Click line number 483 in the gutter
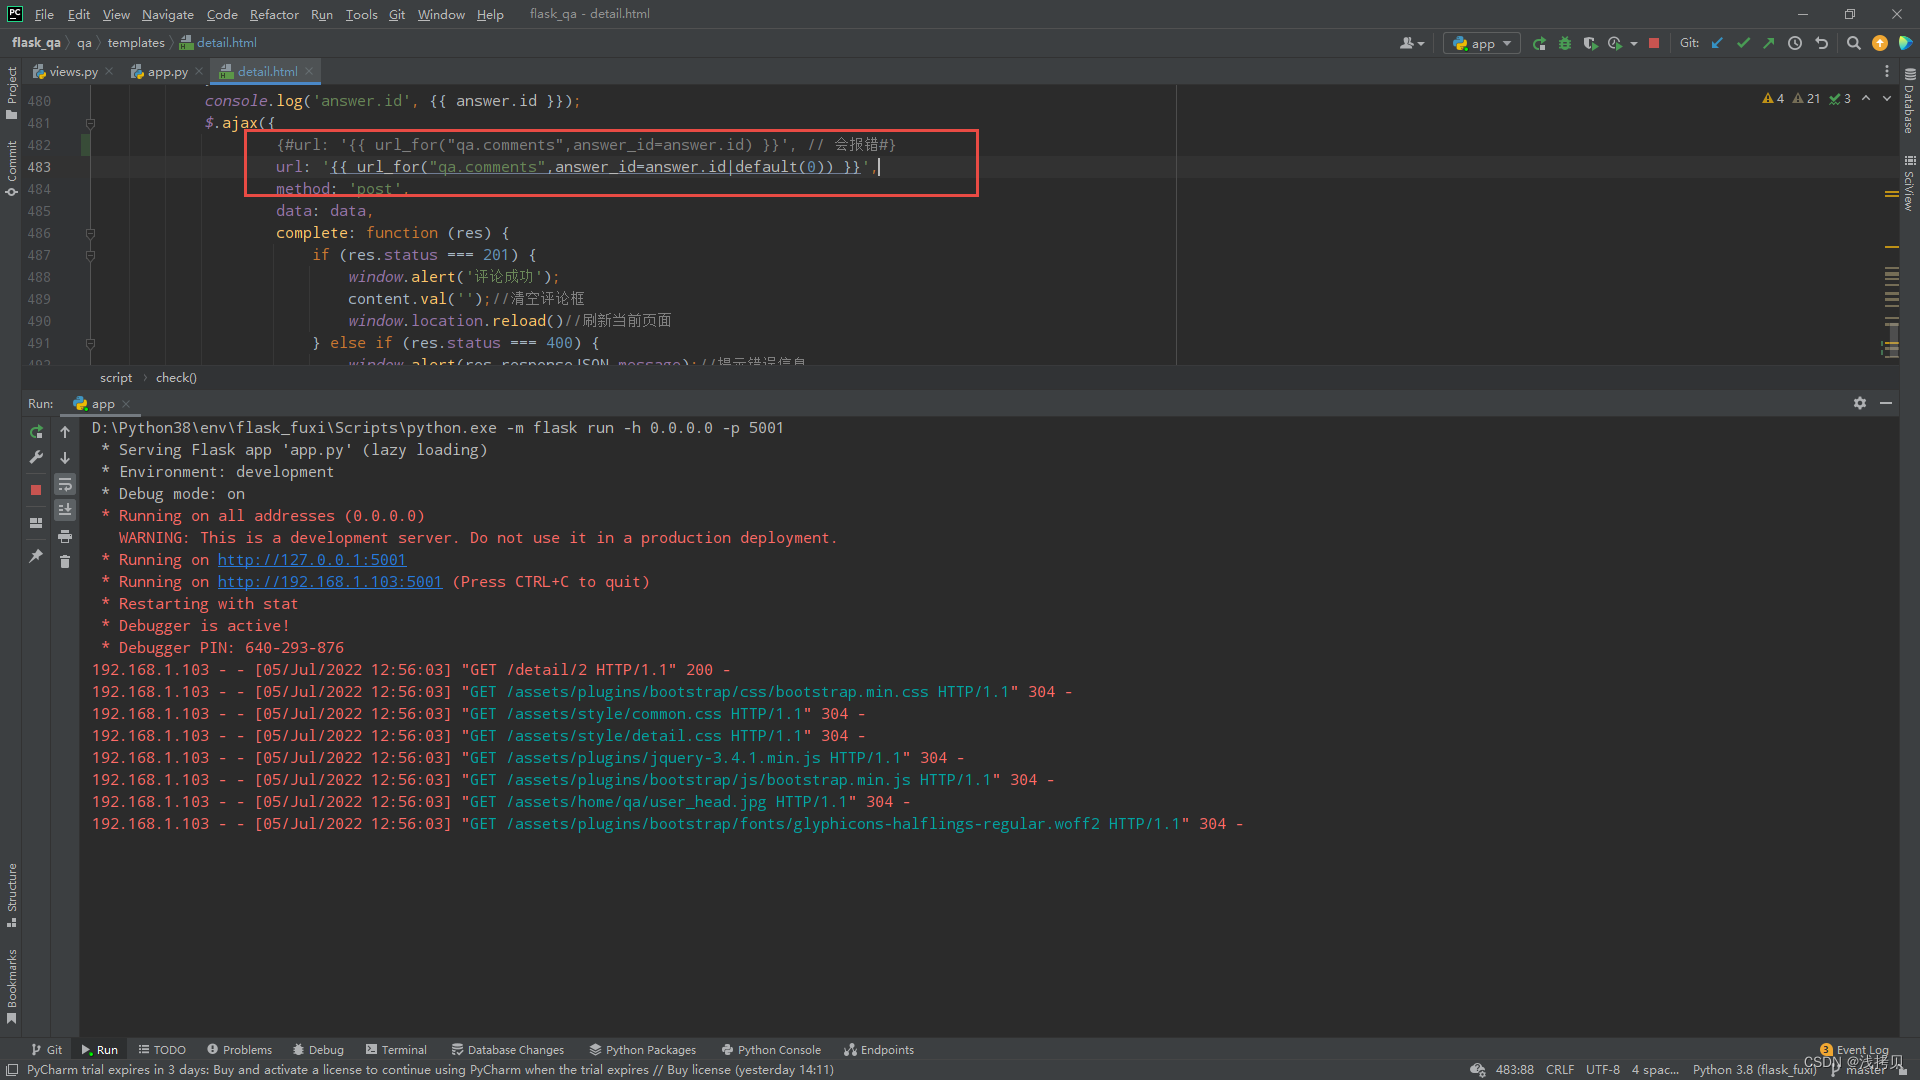The width and height of the screenshot is (1920, 1080). click(x=40, y=167)
